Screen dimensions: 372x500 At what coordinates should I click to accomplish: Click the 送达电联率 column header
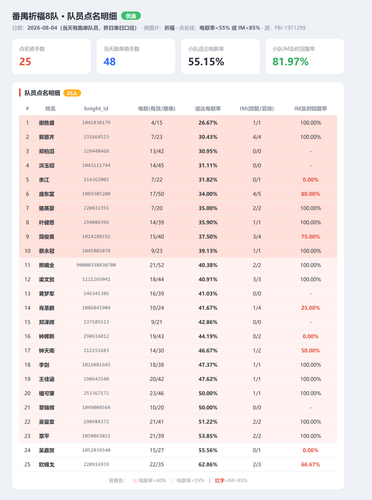(x=208, y=108)
